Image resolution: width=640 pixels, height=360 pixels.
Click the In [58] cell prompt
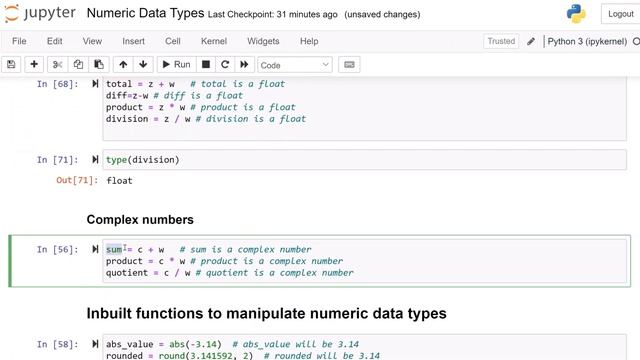[x=58, y=344]
